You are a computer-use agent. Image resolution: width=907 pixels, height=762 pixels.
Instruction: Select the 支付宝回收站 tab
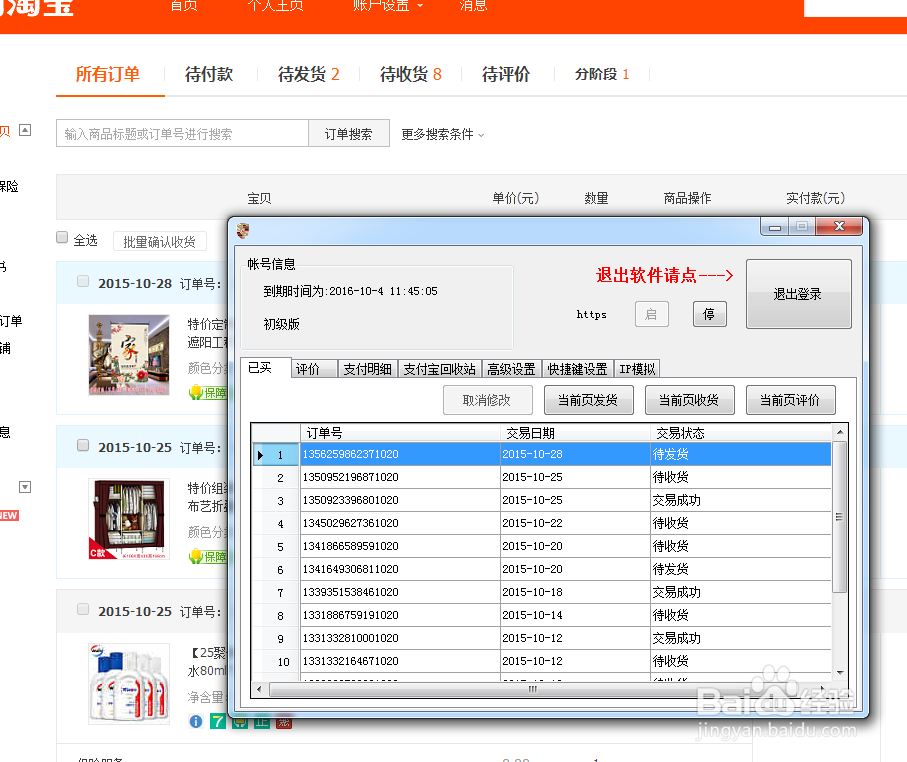pos(440,369)
